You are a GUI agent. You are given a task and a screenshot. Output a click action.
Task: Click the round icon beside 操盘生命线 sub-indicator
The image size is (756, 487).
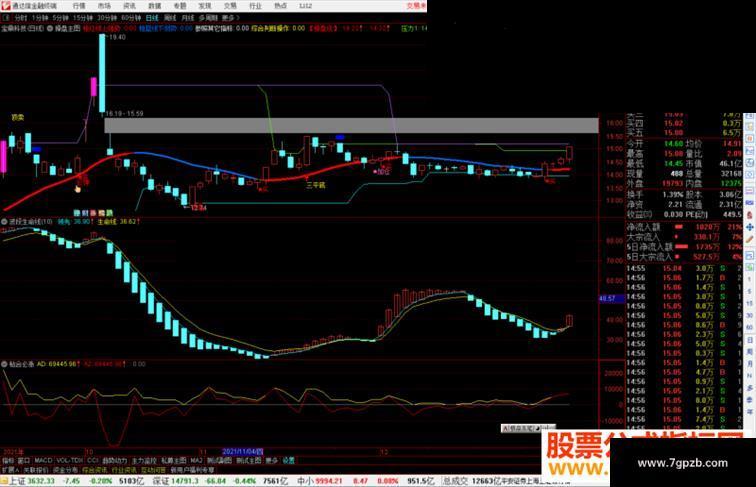click(x=4, y=221)
